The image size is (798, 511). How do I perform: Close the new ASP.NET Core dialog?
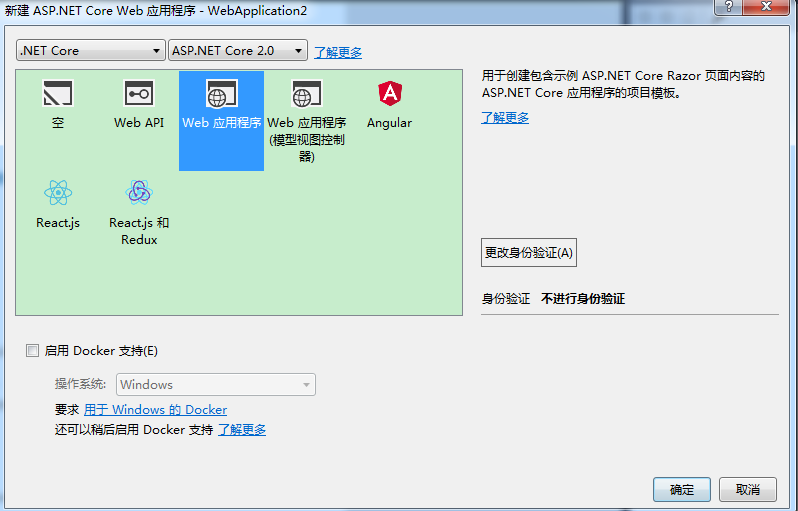click(x=766, y=7)
